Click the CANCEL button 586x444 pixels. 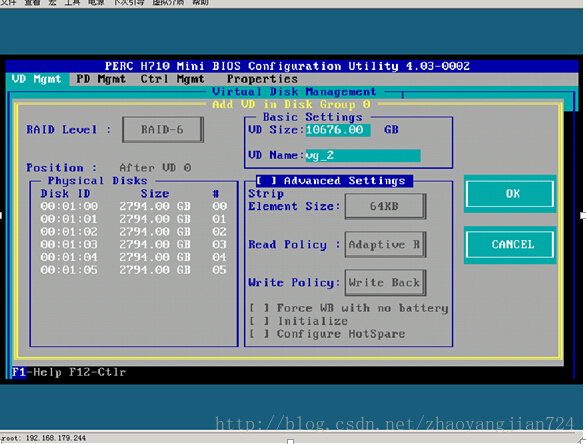click(x=510, y=244)
